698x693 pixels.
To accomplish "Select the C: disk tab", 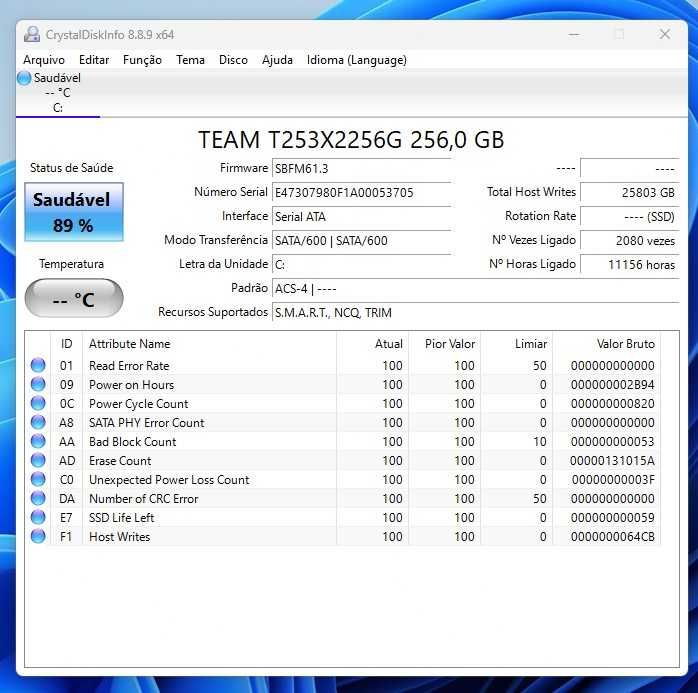I will click(x=58, y=93).
